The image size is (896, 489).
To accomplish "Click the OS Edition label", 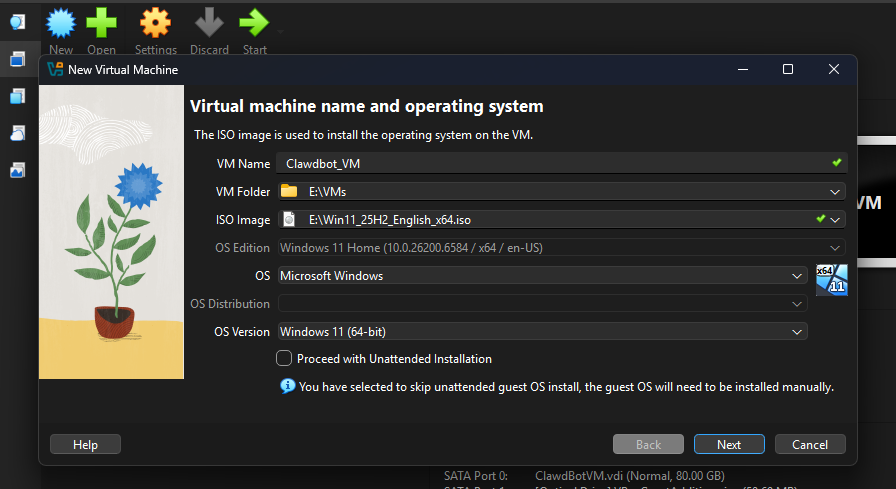I will [x=242, y=248].
